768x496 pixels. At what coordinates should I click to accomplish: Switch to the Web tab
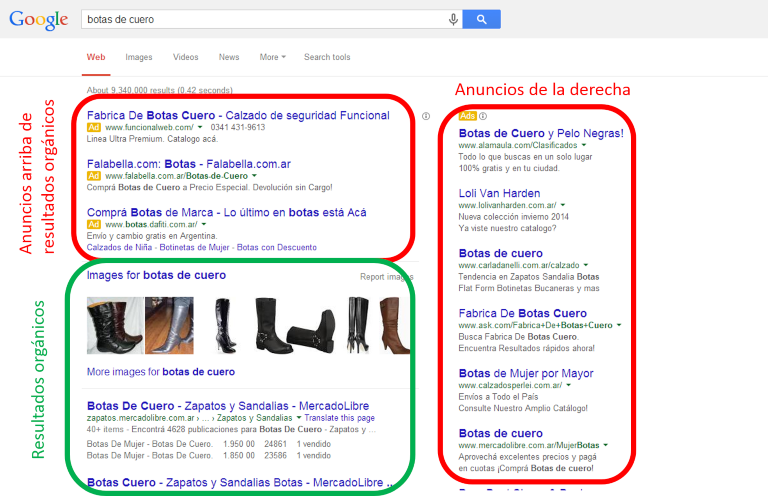[x=96, y=57]
